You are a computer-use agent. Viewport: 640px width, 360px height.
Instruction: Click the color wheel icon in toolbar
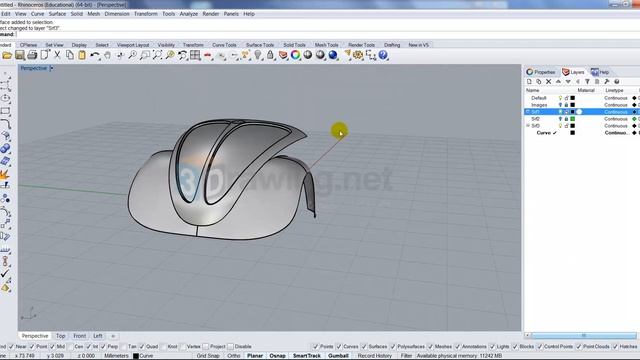[296, 55]
